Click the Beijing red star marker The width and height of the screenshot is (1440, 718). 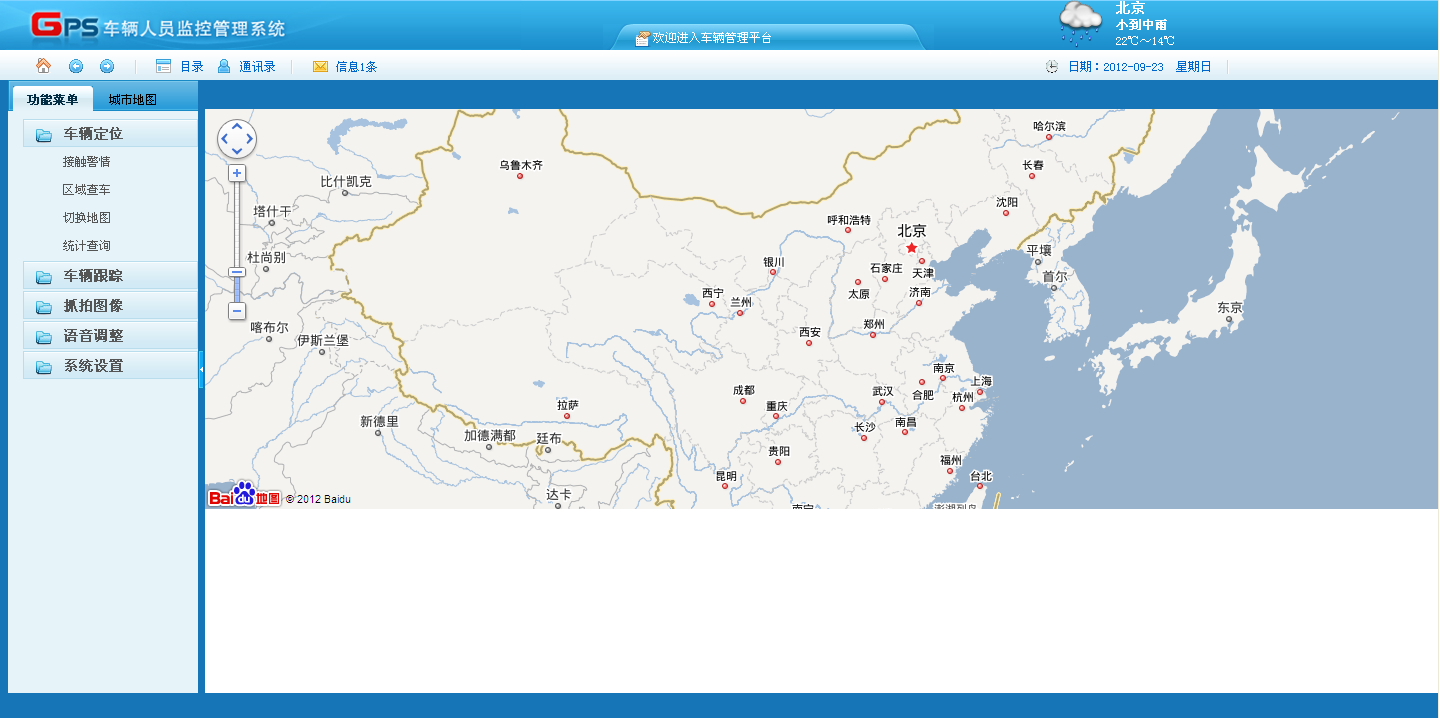point(911,247)
